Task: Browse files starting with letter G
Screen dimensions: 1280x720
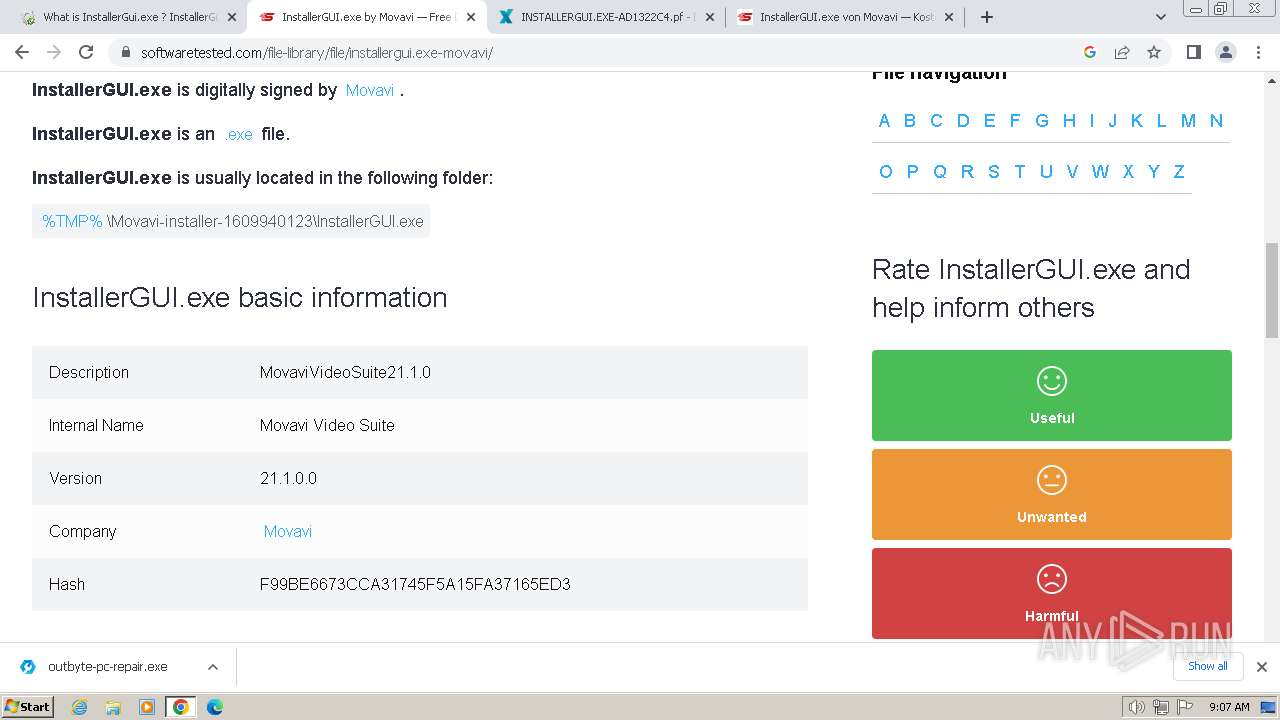Action: coord(1042,121)
